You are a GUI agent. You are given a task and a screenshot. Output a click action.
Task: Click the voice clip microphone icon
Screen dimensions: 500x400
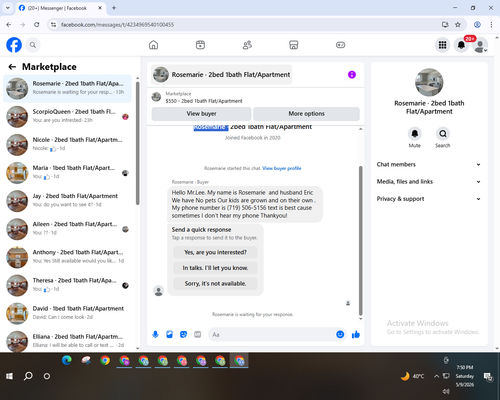[x=155, y=334]
